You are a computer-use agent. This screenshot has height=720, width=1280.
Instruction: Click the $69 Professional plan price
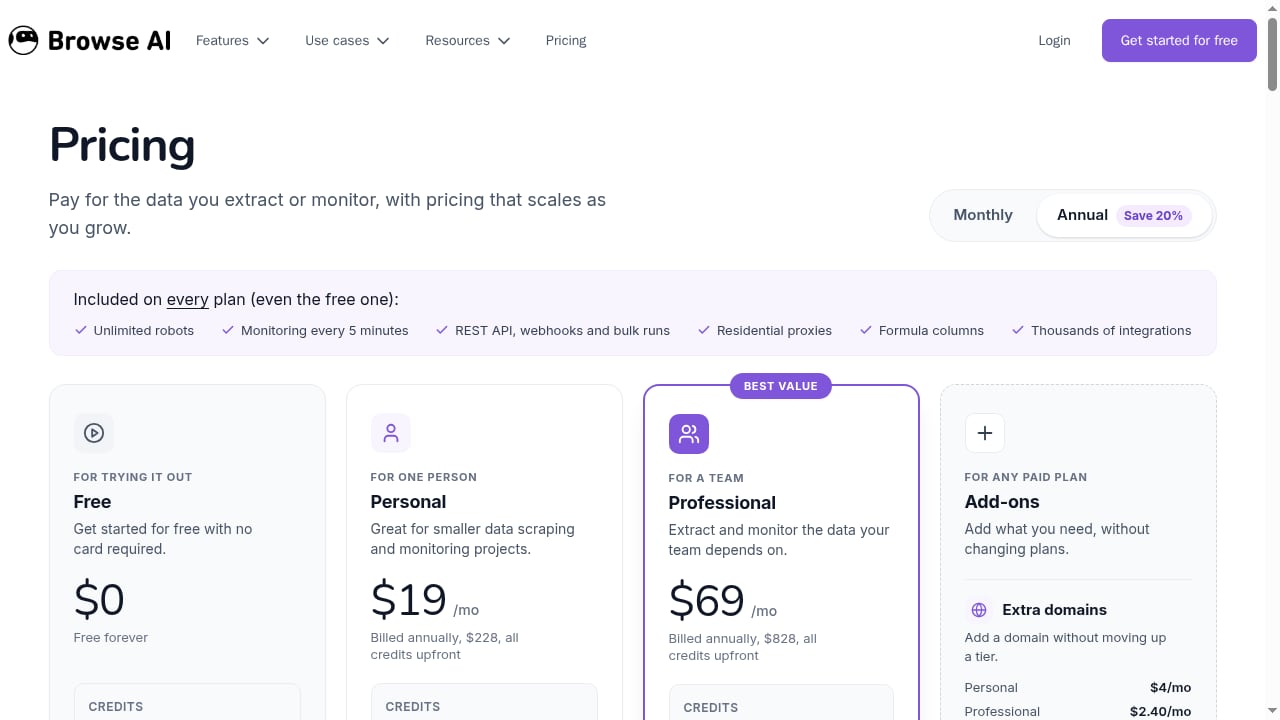point(706,600)
